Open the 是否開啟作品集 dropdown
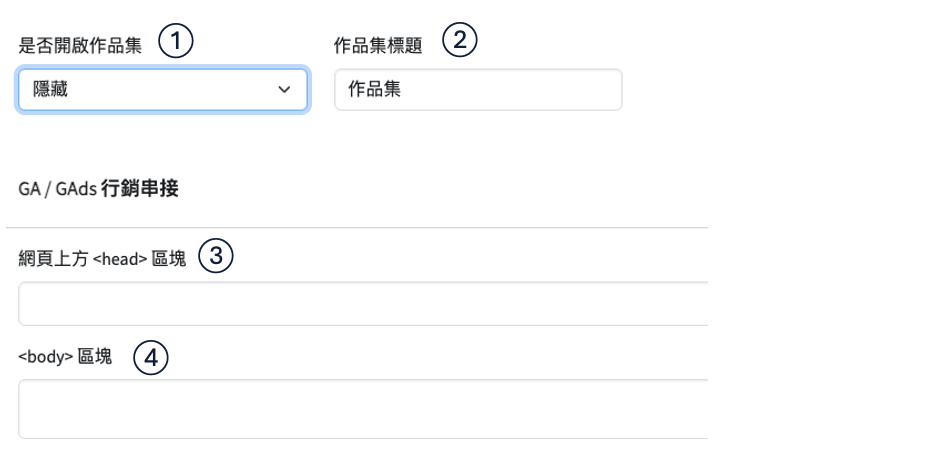This screenshot has width=932, height=467. pyautogui.click(x=162, y=90)
